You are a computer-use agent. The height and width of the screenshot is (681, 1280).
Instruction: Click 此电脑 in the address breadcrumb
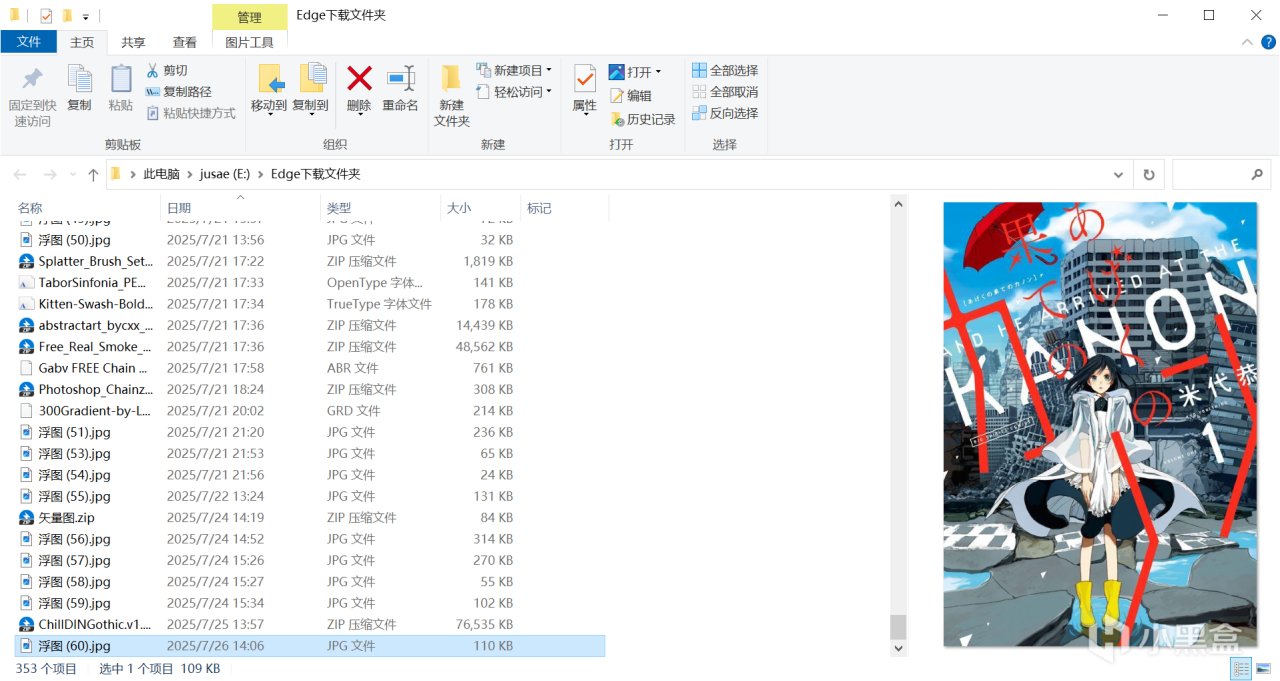point(161,174)
